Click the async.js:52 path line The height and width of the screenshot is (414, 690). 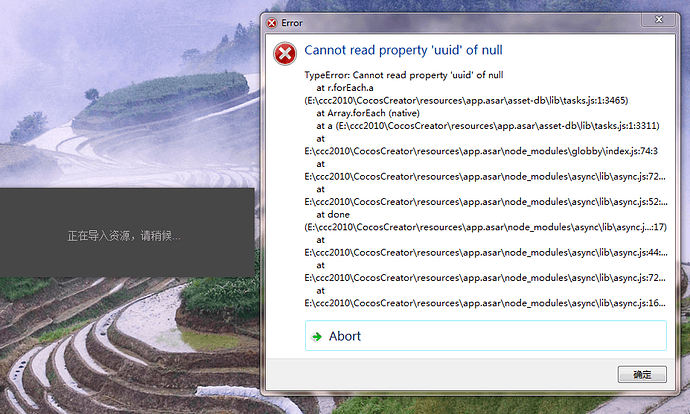click(x=486, y=202)
